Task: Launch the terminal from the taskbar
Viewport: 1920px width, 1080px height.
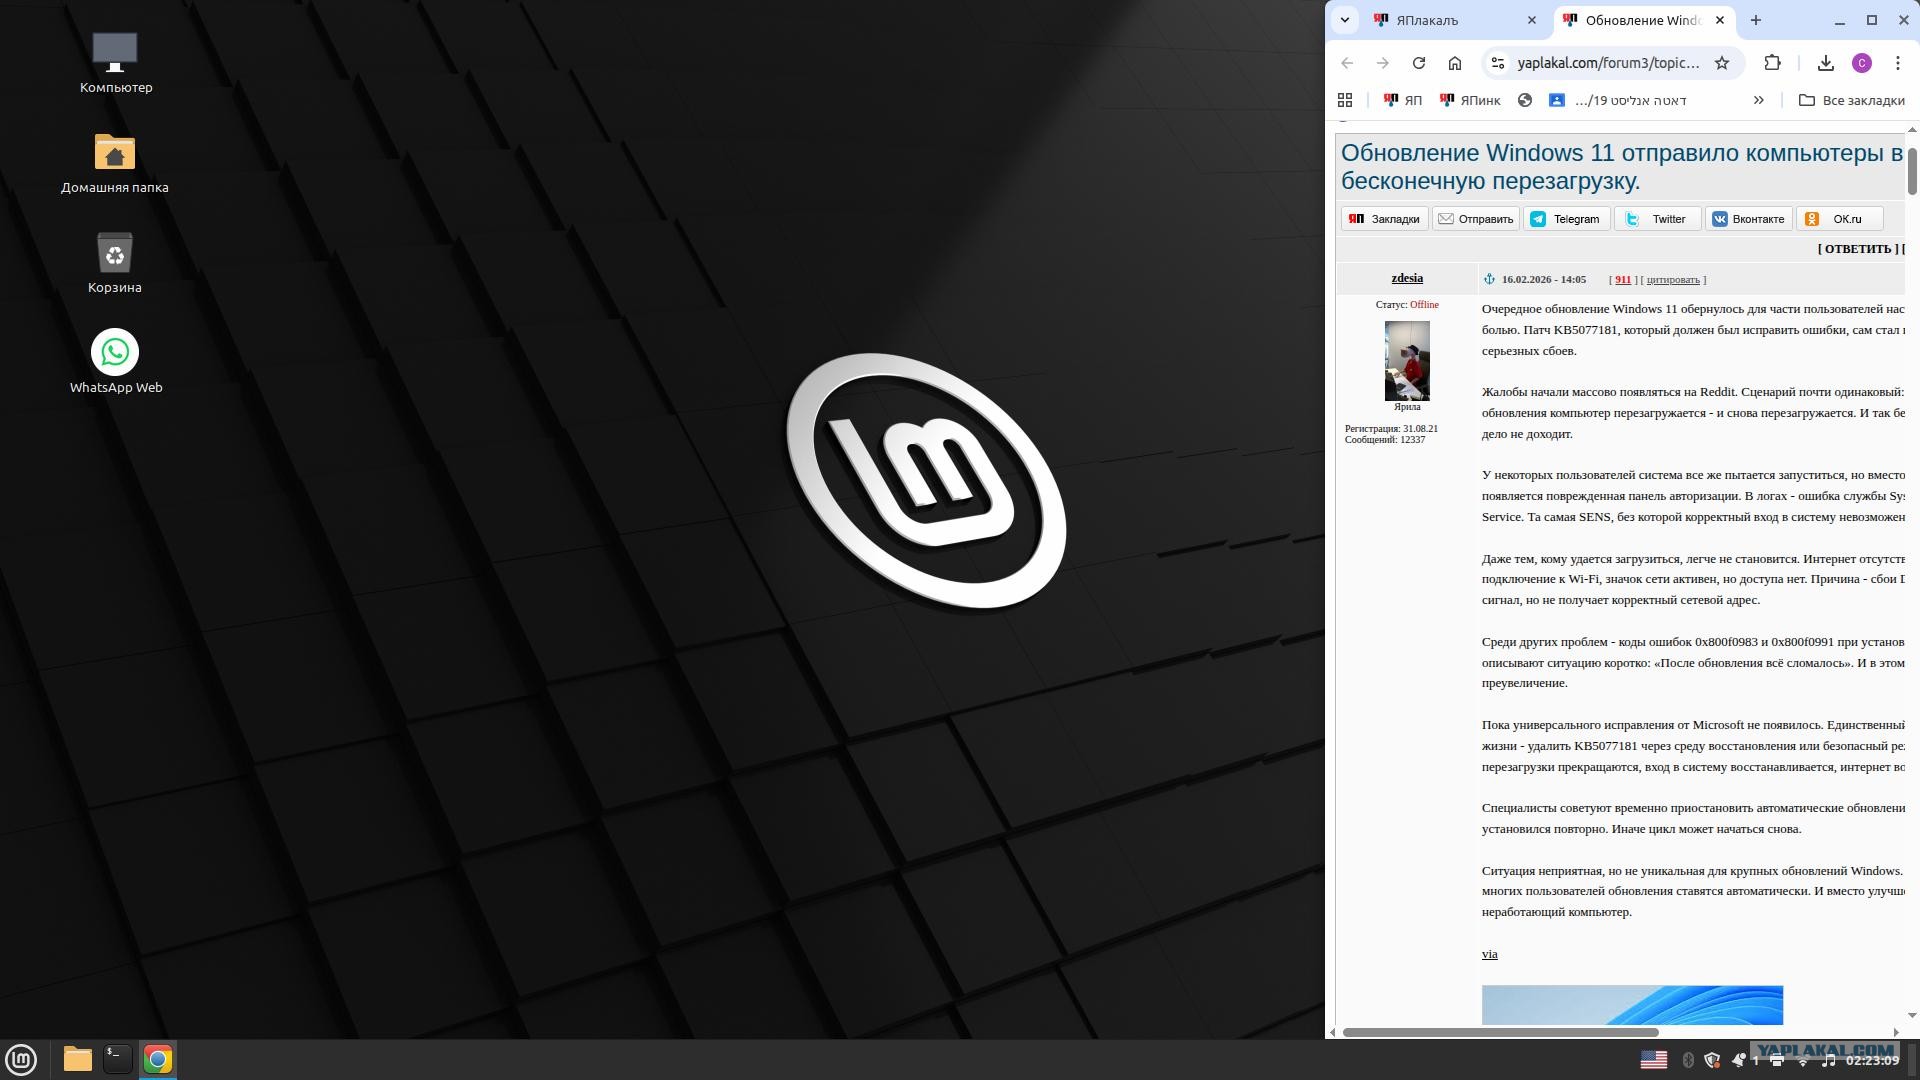Action: coord(117,1059)
